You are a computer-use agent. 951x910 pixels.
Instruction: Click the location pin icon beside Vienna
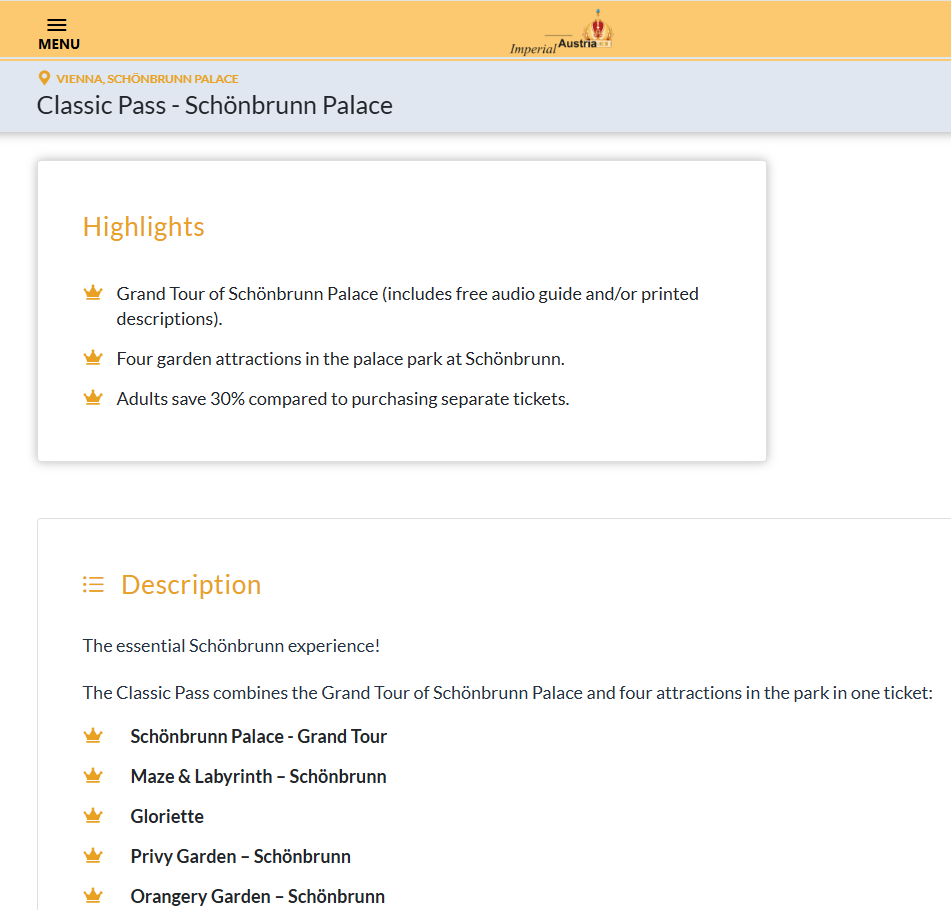(x=44, y=78)
